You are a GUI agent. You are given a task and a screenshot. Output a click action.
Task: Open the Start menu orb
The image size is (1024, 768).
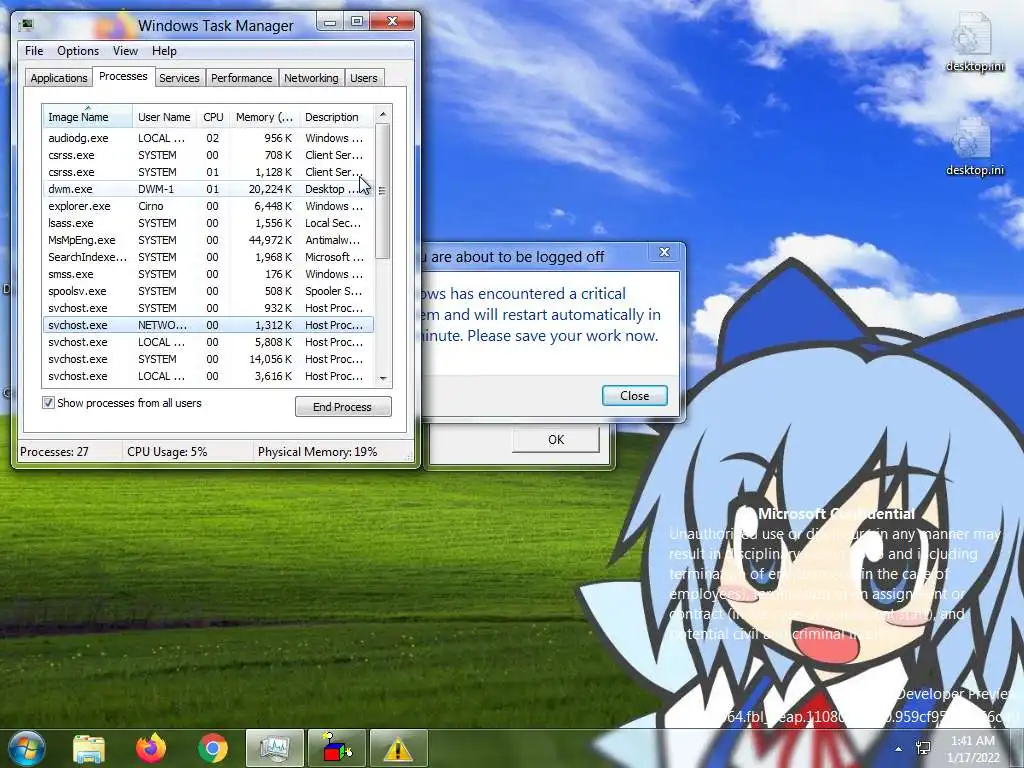(x=25, y=748)
